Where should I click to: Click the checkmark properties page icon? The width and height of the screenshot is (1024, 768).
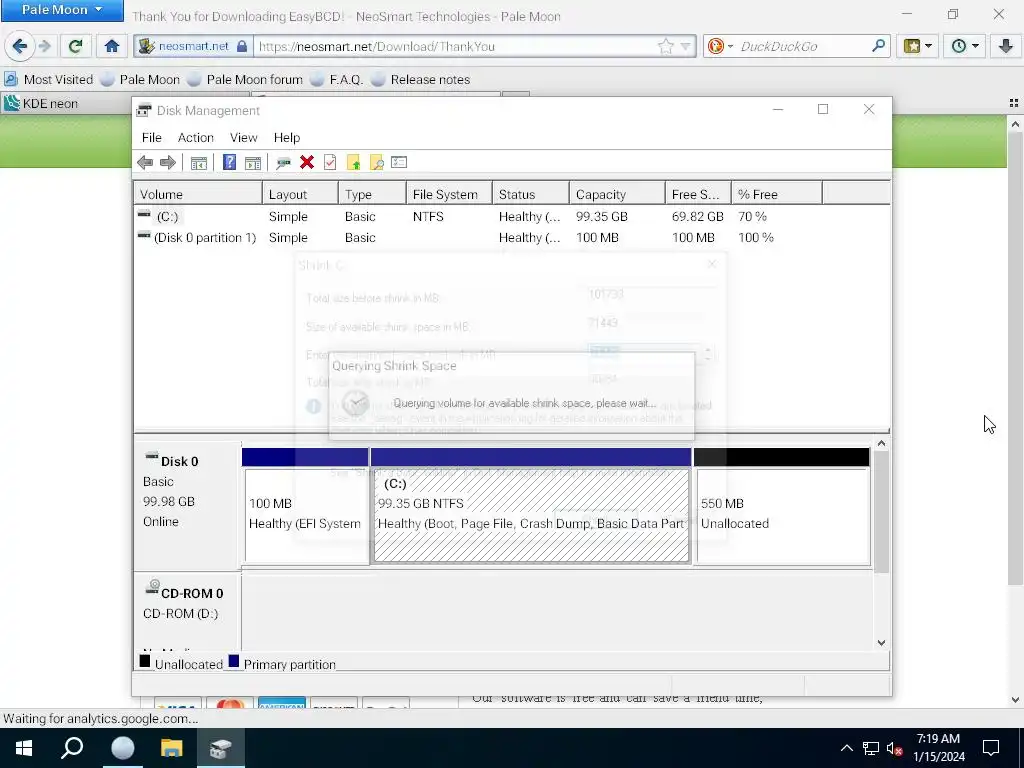pos(330,163)
